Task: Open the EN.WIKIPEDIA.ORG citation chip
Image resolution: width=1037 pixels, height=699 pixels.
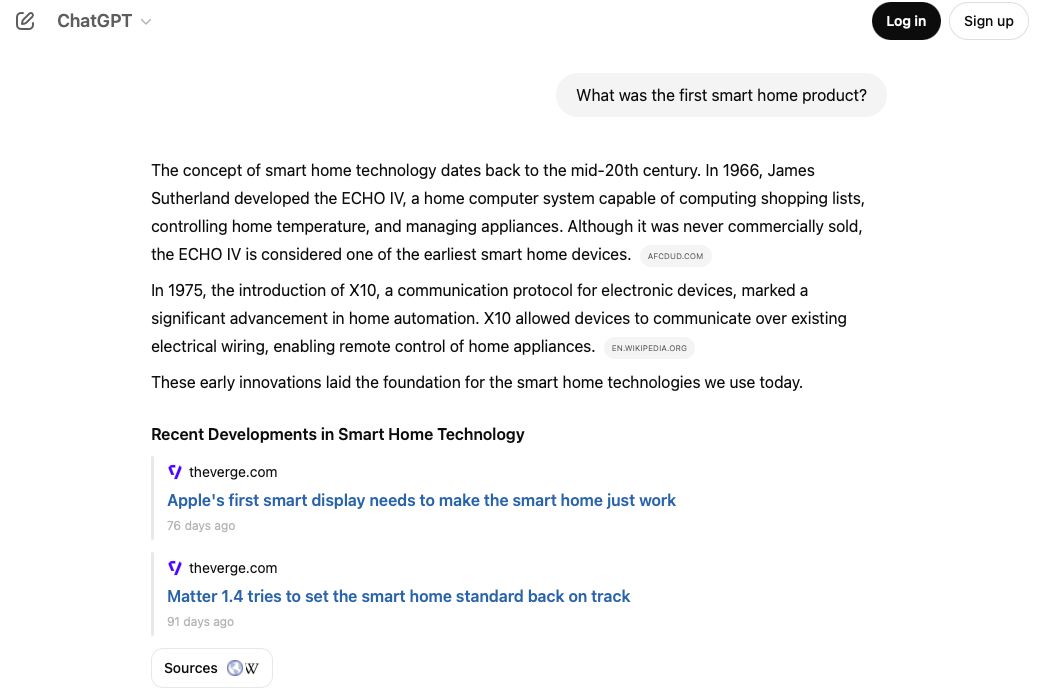Action: coord(649,348)
